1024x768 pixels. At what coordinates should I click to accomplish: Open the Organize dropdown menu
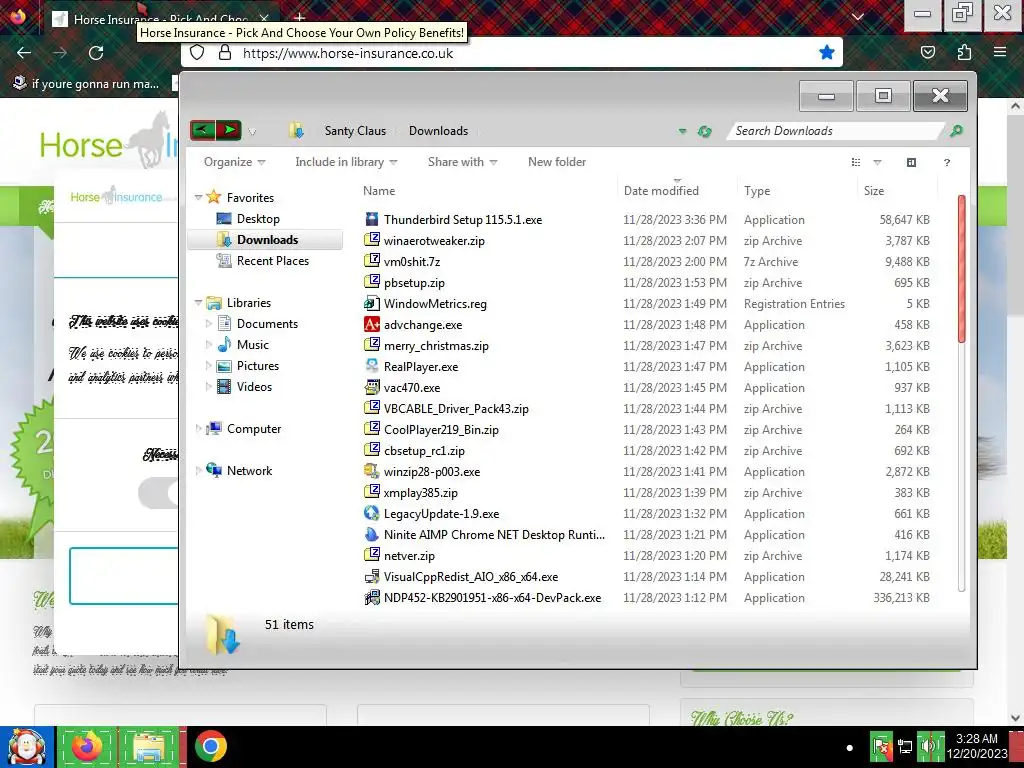(x=234, y=162)
